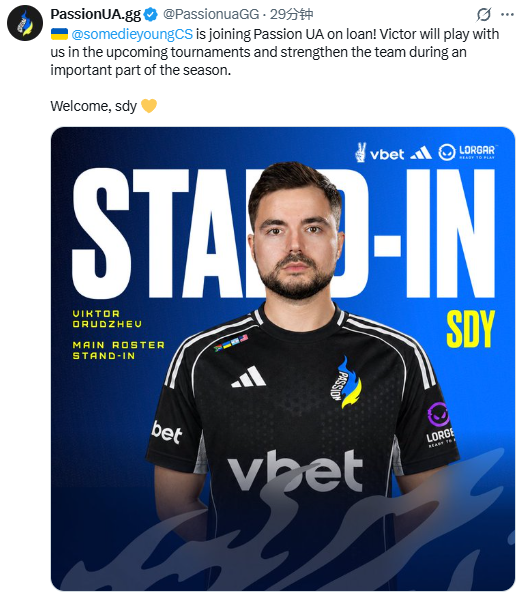
Task: Open the @somedieyoungCS mention link
Action: [132, 34]
